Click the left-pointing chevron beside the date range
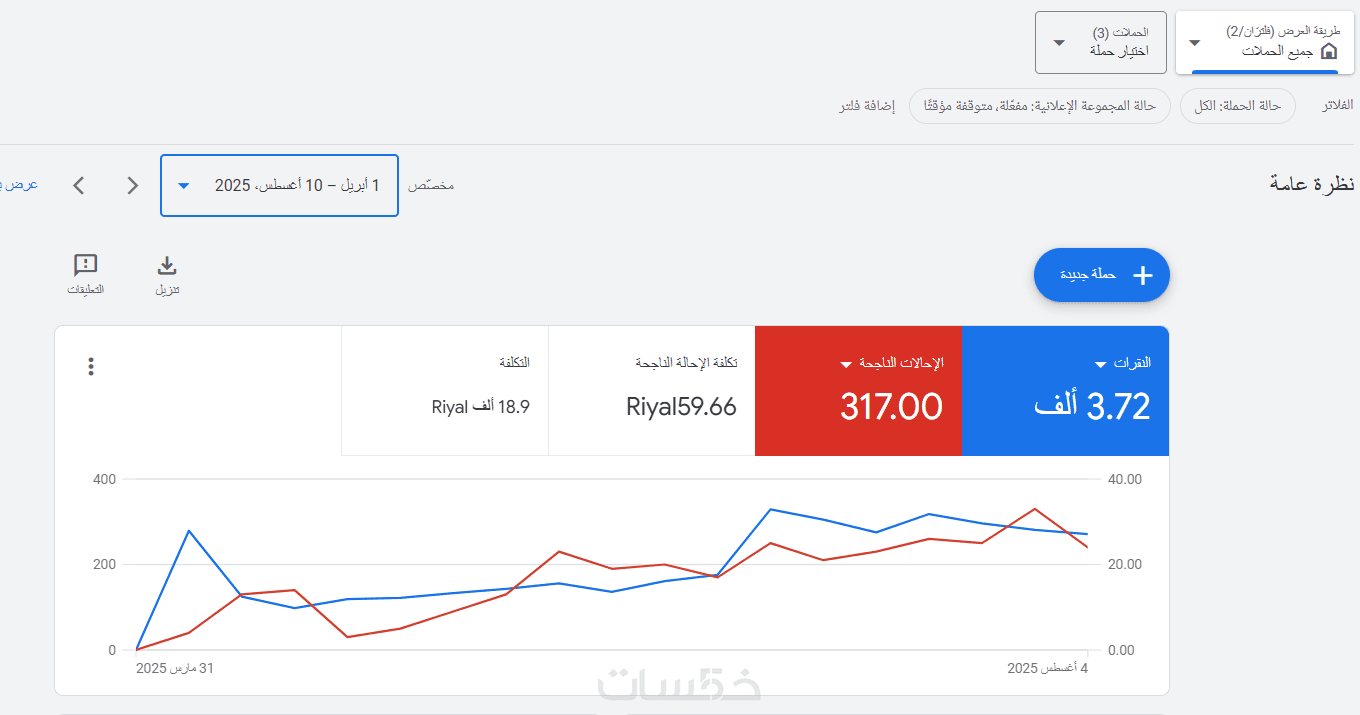The height and width of the screenshot is (715, 1360). click(79, 185)
